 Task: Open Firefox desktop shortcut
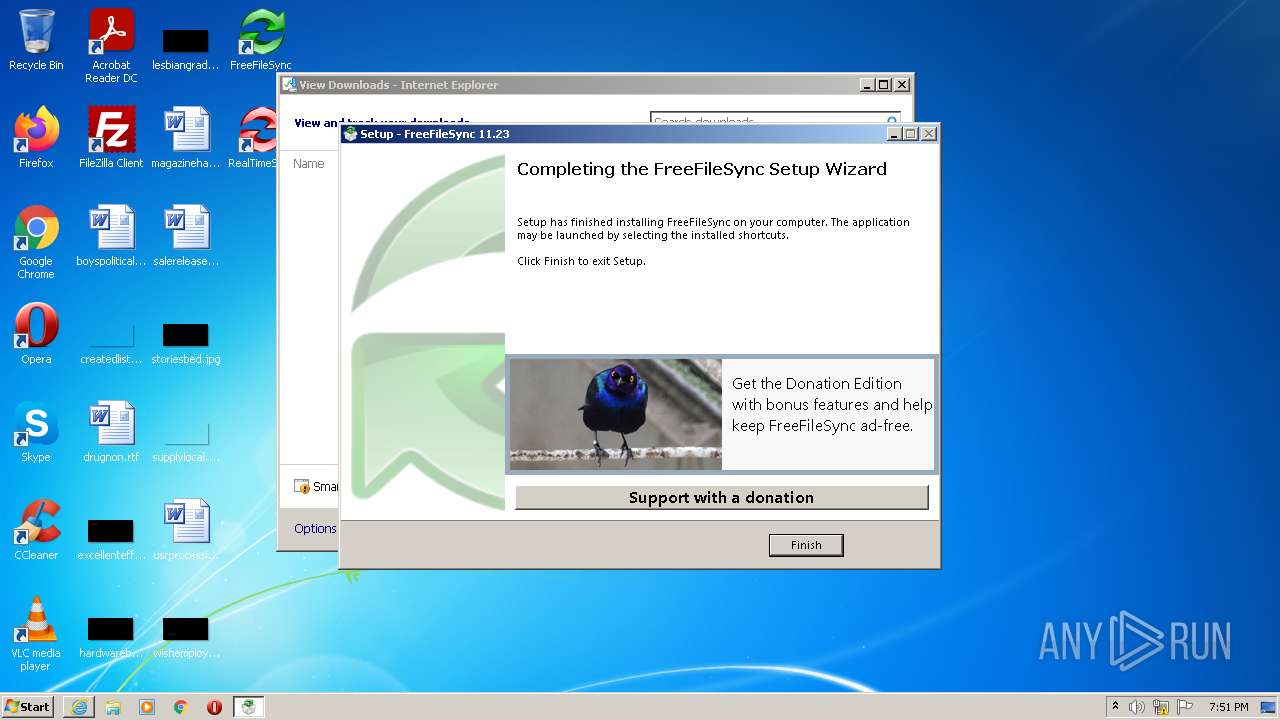point(36,138)
